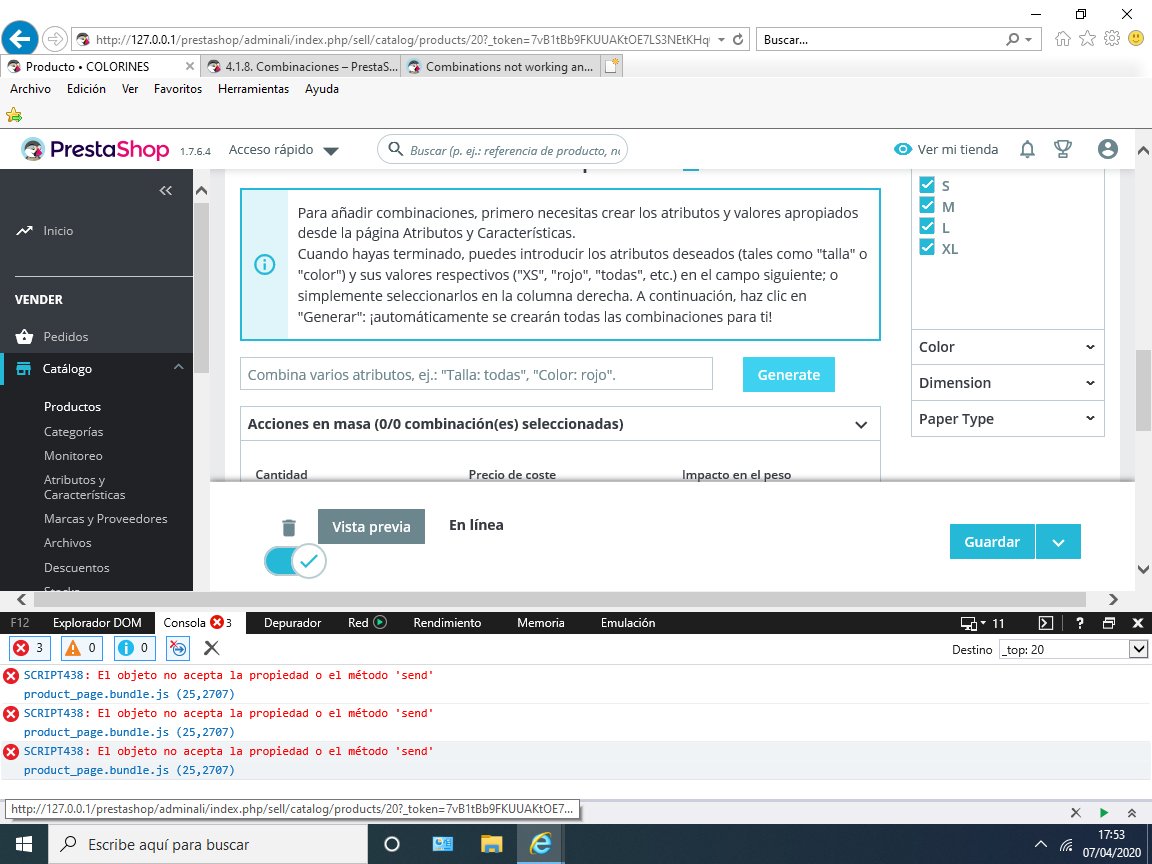Click the warnings filter icon in console
The width and height of the screenshot is (1152, 864).
[x=82, y=648]
